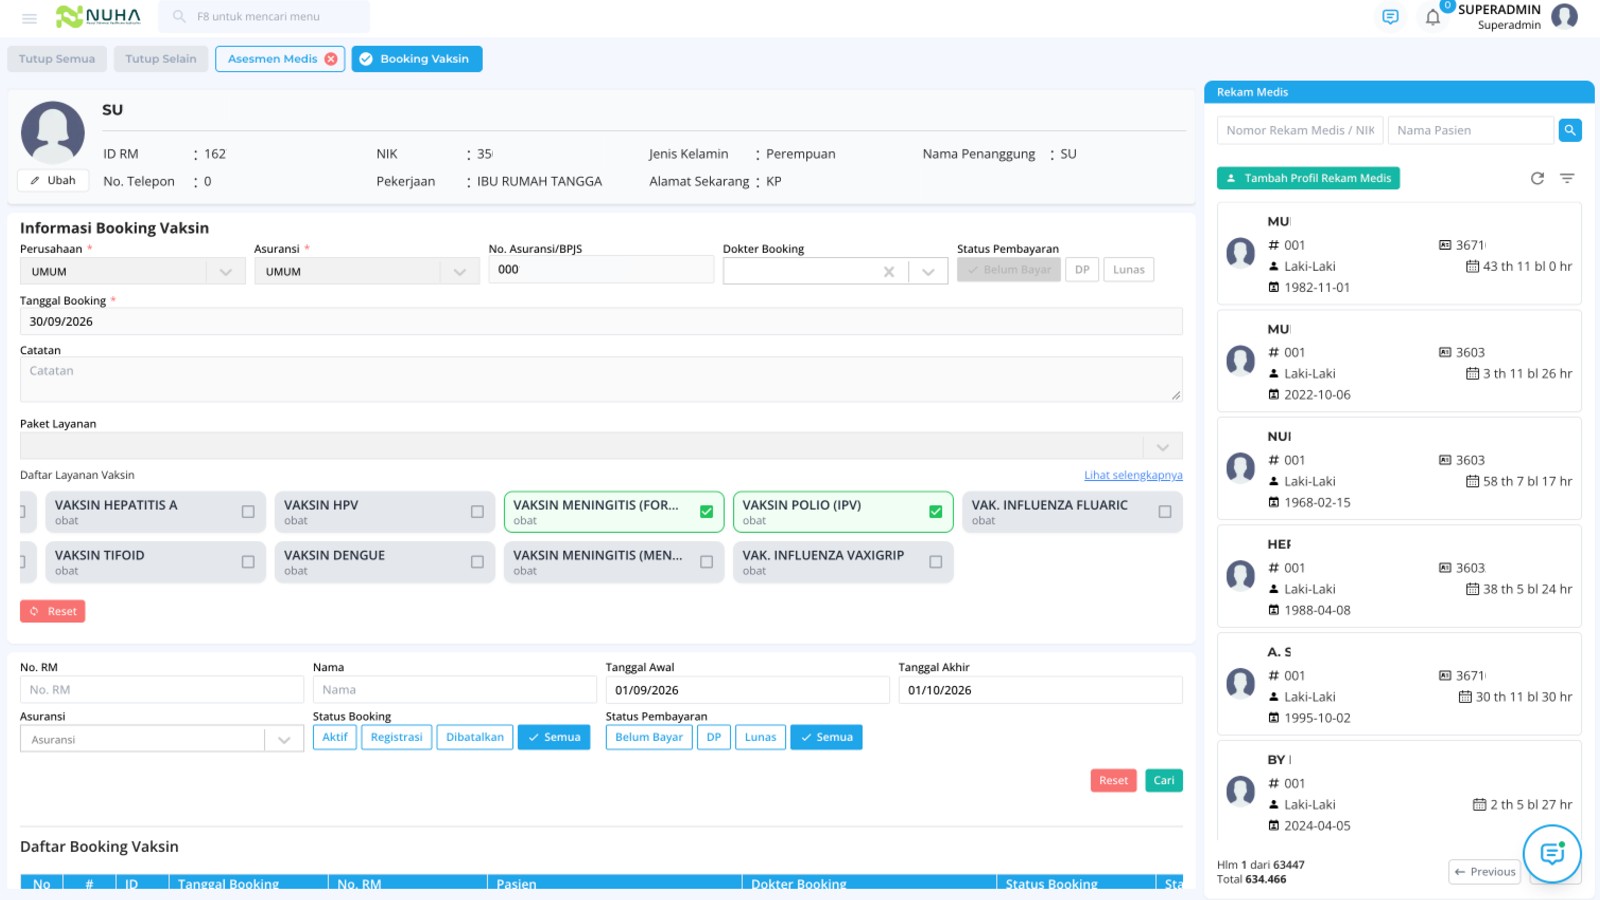1600x900 pixels.
Task: Search medical records with magnifier button
Action: 1570,130
